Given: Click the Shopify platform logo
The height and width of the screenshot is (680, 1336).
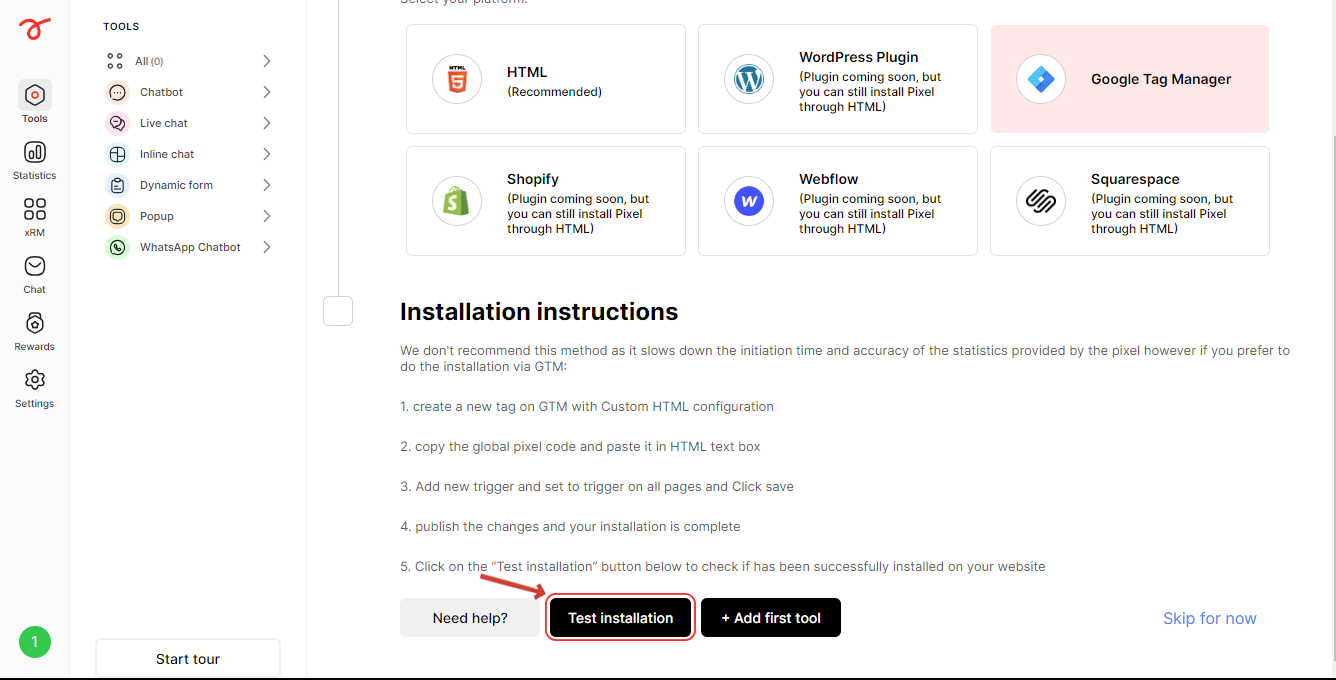Looking at the screenshot, I should point(457,201).
